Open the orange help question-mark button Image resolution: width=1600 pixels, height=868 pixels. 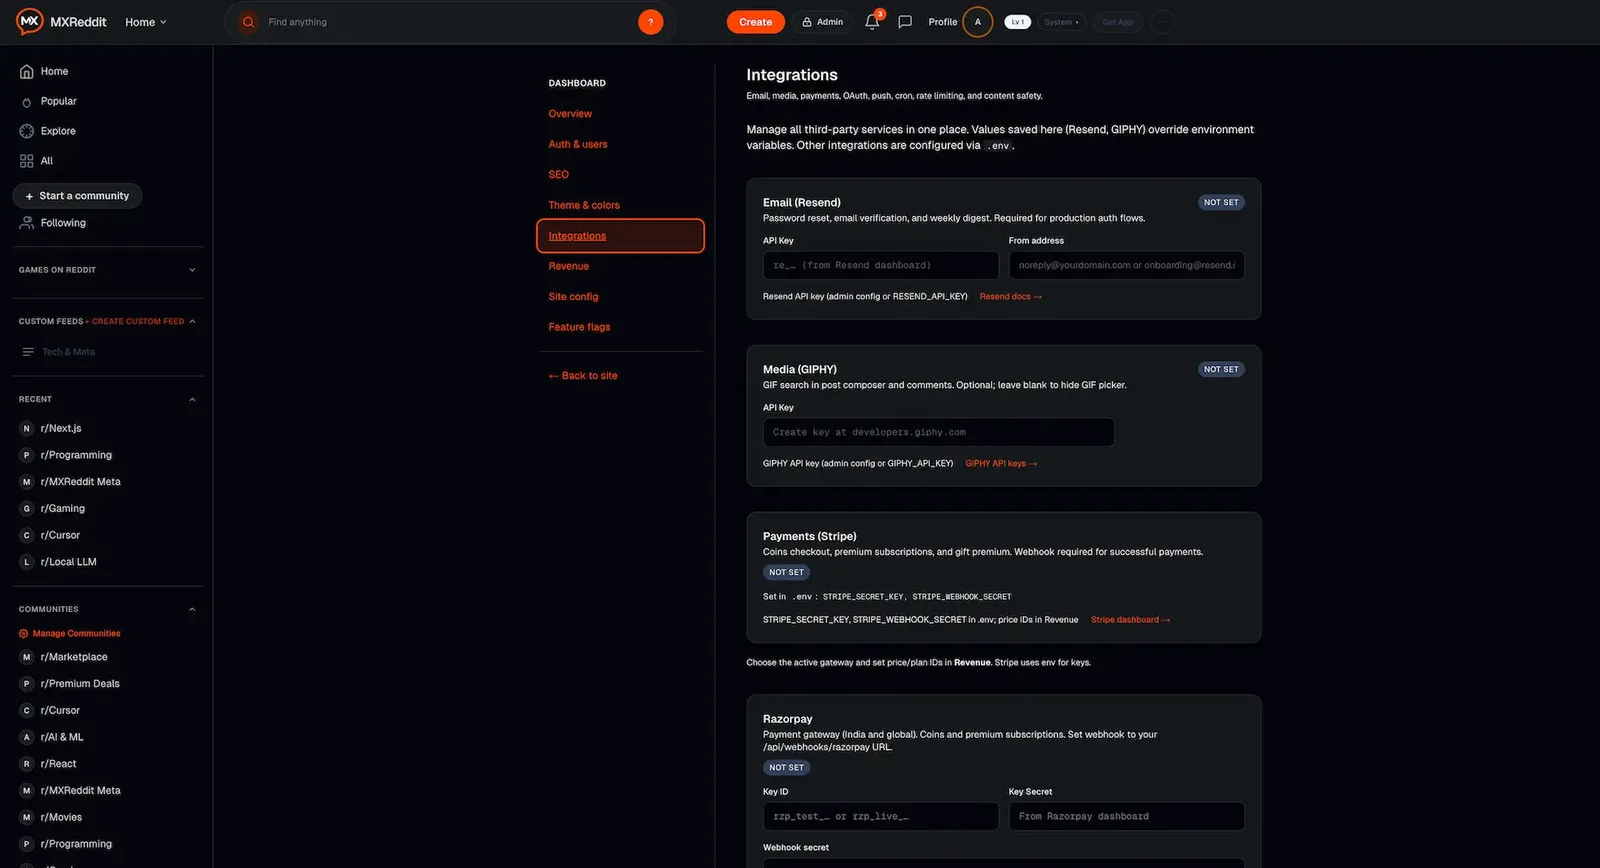[650, 22]
